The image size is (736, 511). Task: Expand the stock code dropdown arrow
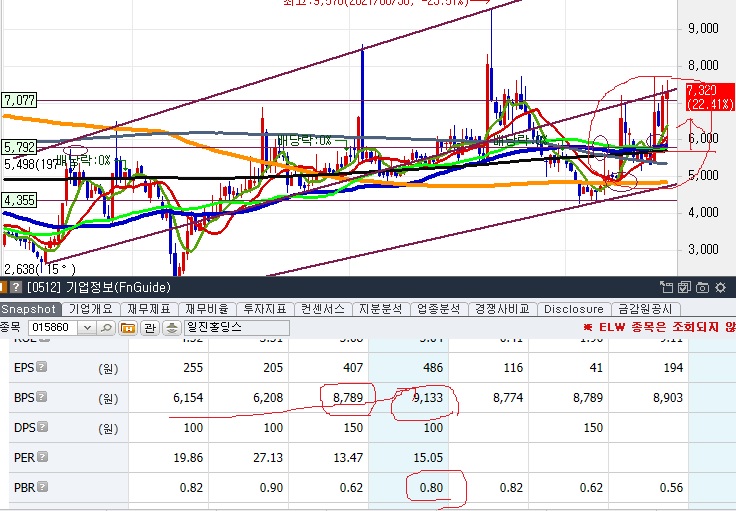click(x=87, y=328)
